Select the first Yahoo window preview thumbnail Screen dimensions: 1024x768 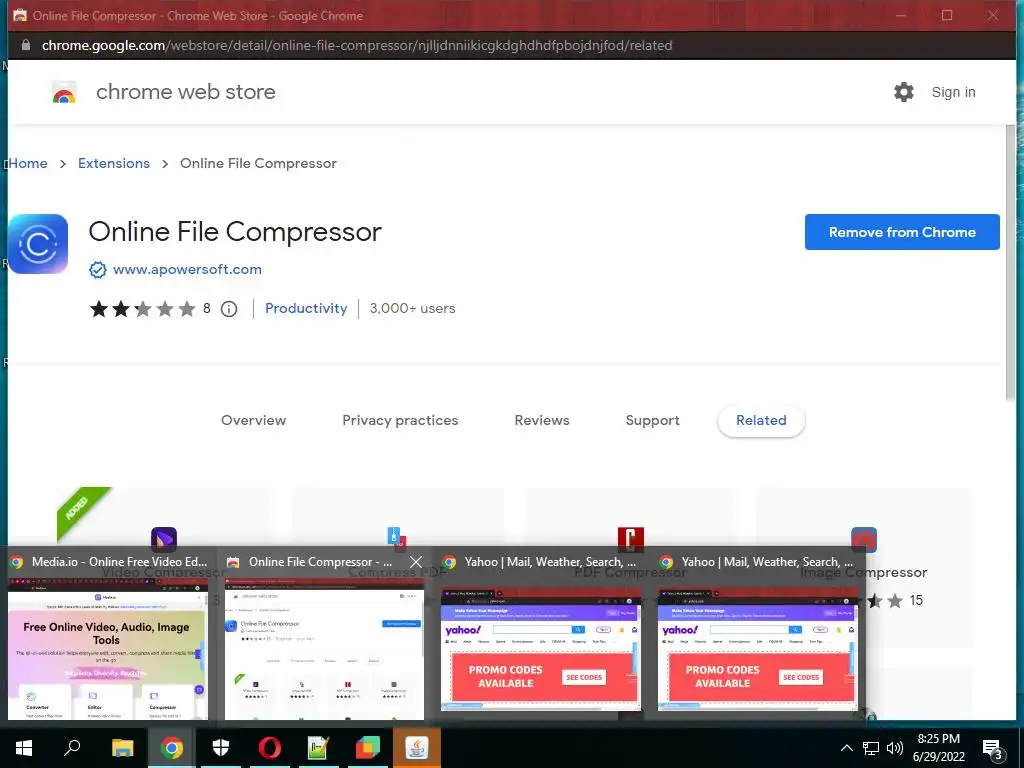pyautogui.click(x=541, y=648)
